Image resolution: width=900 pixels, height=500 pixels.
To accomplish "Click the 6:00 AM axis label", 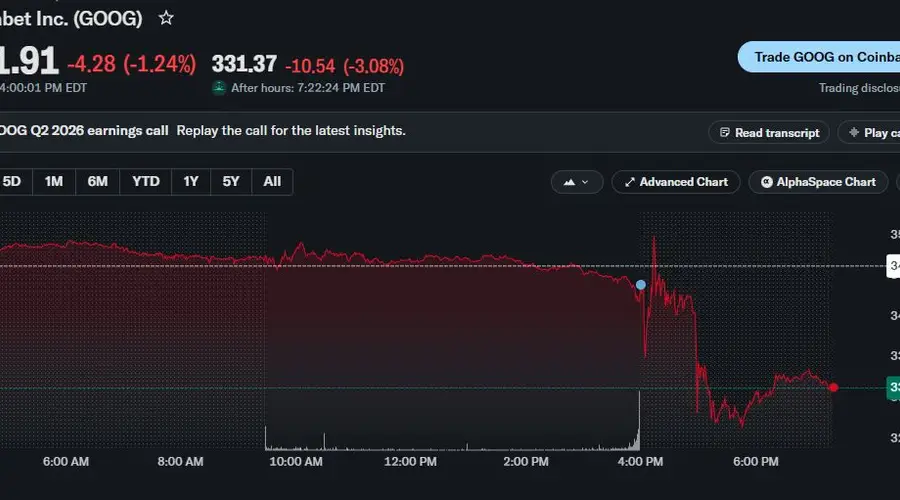I will point(65,462).
